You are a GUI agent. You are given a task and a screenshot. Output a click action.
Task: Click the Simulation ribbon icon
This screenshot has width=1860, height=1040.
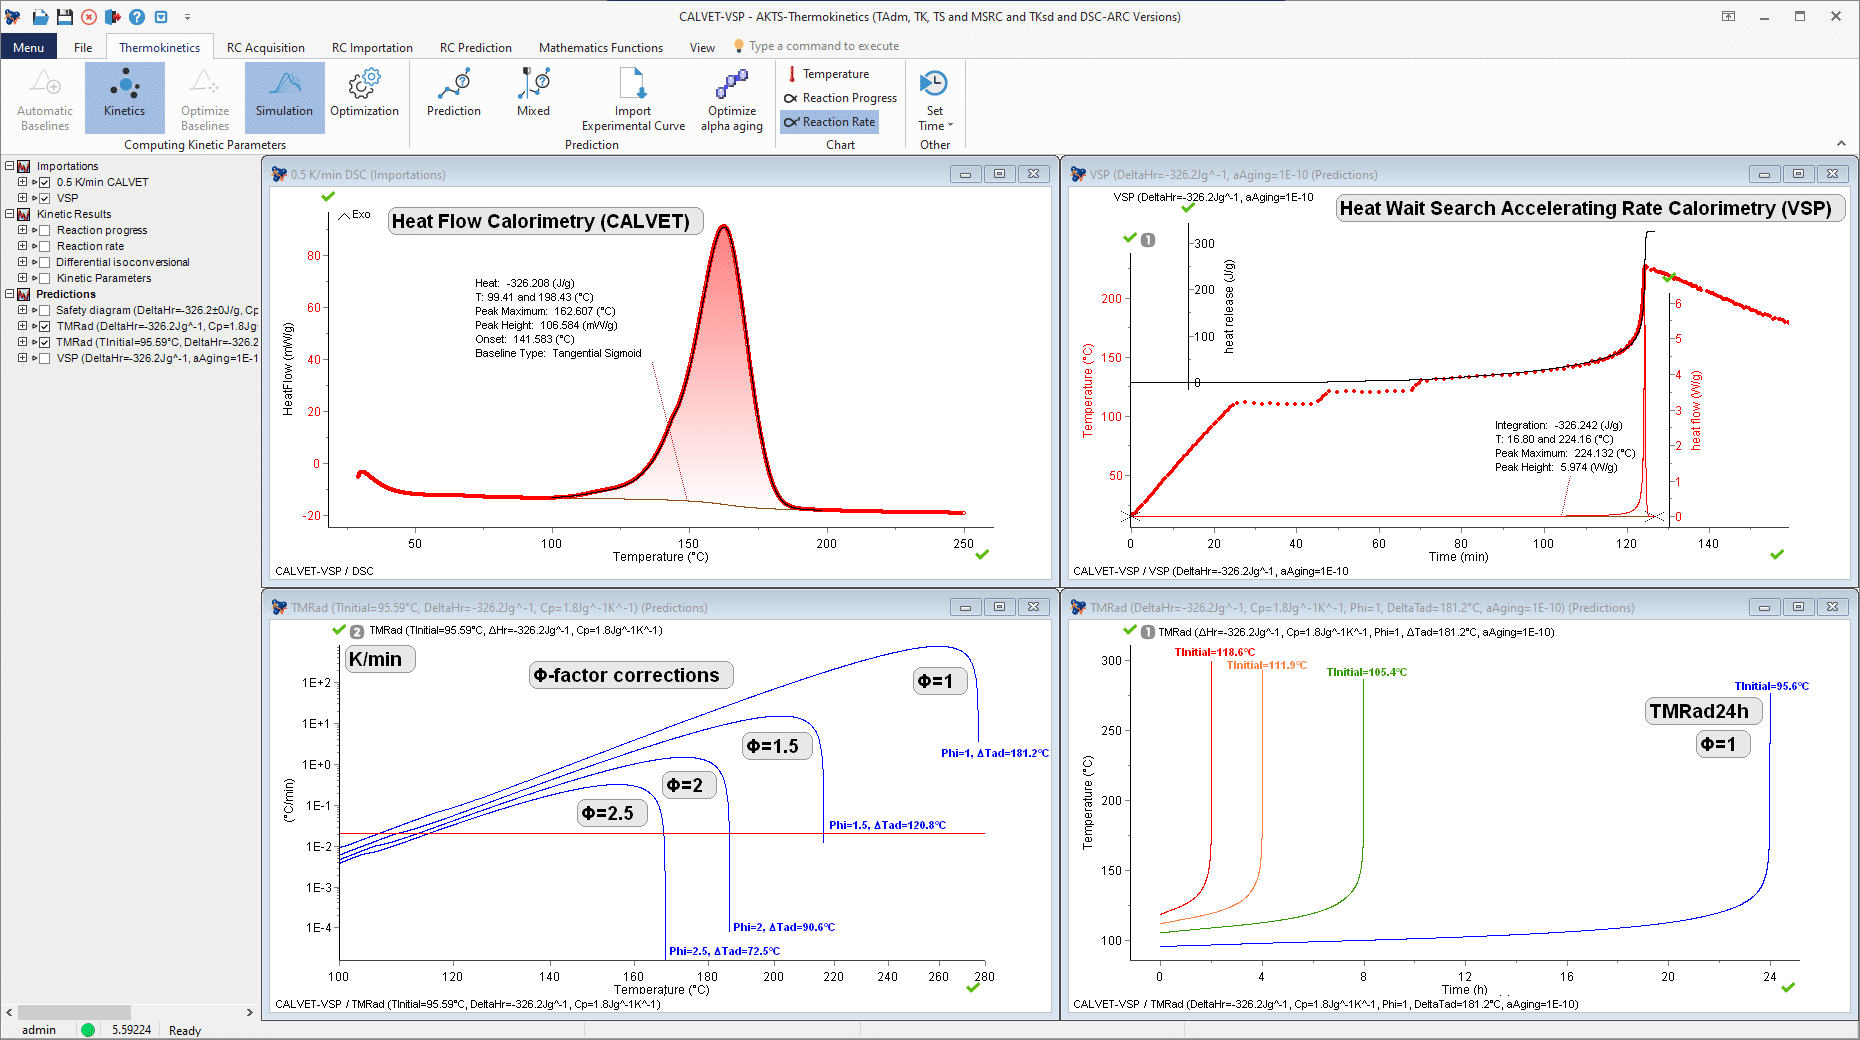284,97
